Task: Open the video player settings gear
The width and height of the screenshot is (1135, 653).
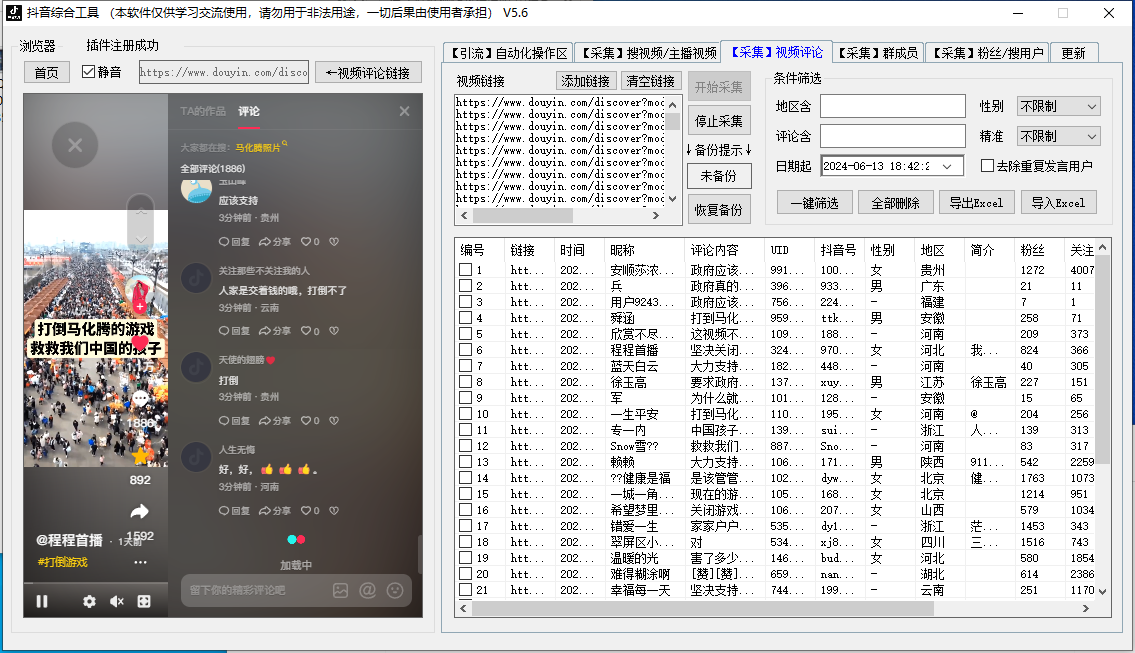Action: coord(89,602)
